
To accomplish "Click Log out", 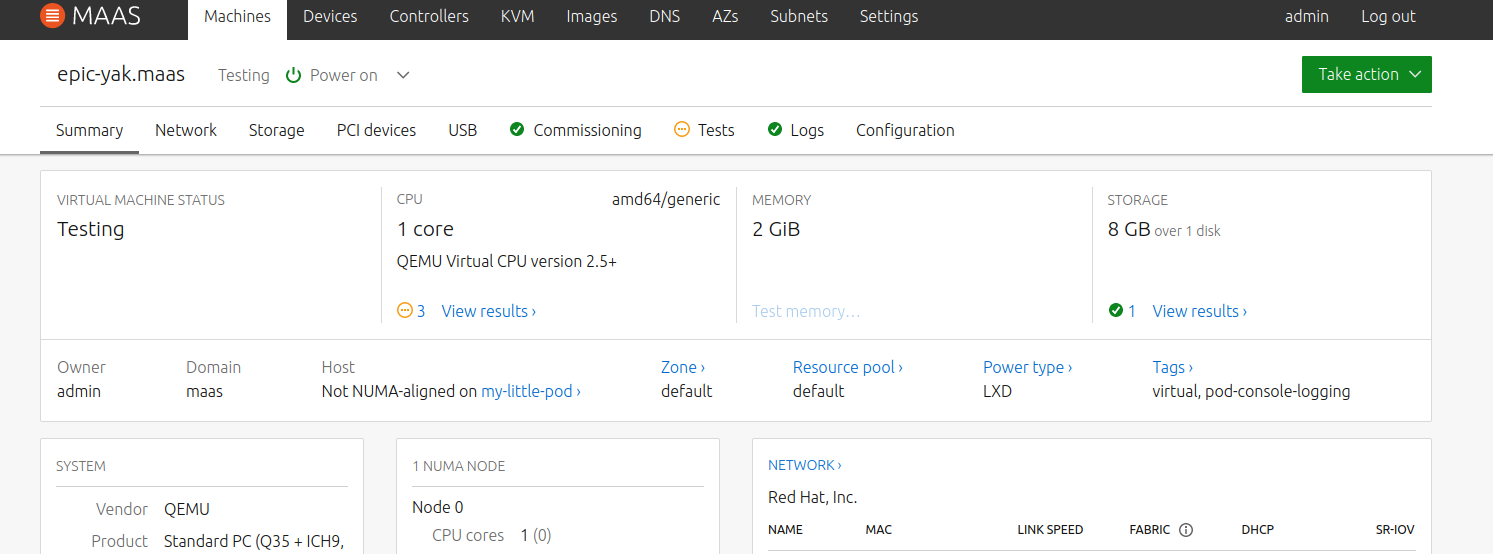I will tap(1388, 16).
